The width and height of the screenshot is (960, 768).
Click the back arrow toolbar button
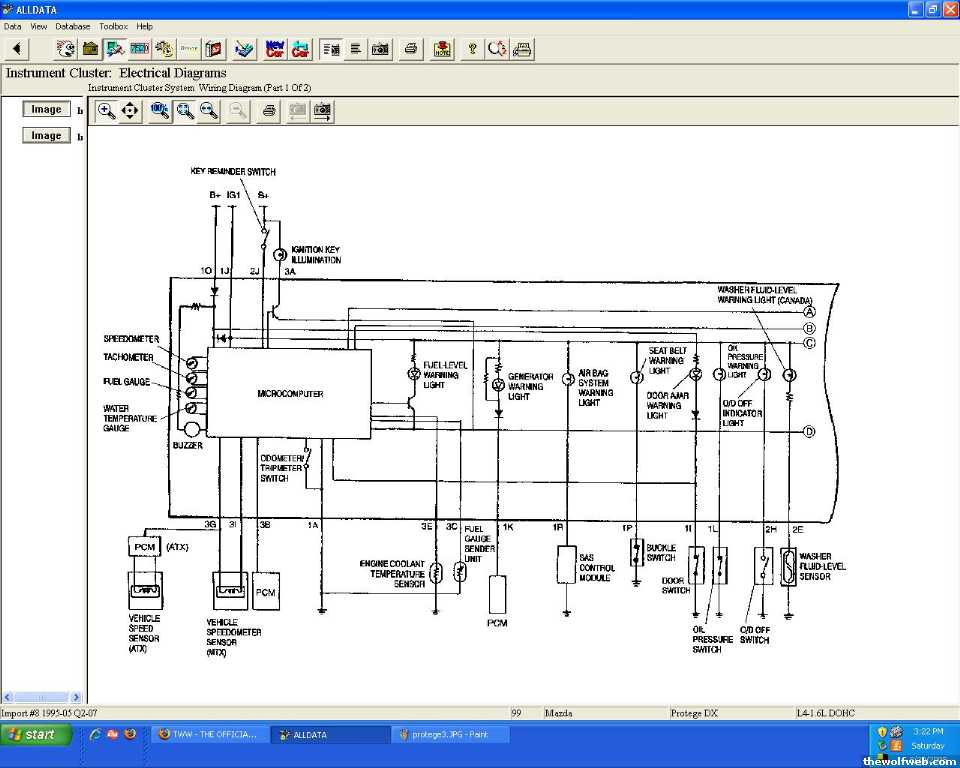(x=18, y=48)
